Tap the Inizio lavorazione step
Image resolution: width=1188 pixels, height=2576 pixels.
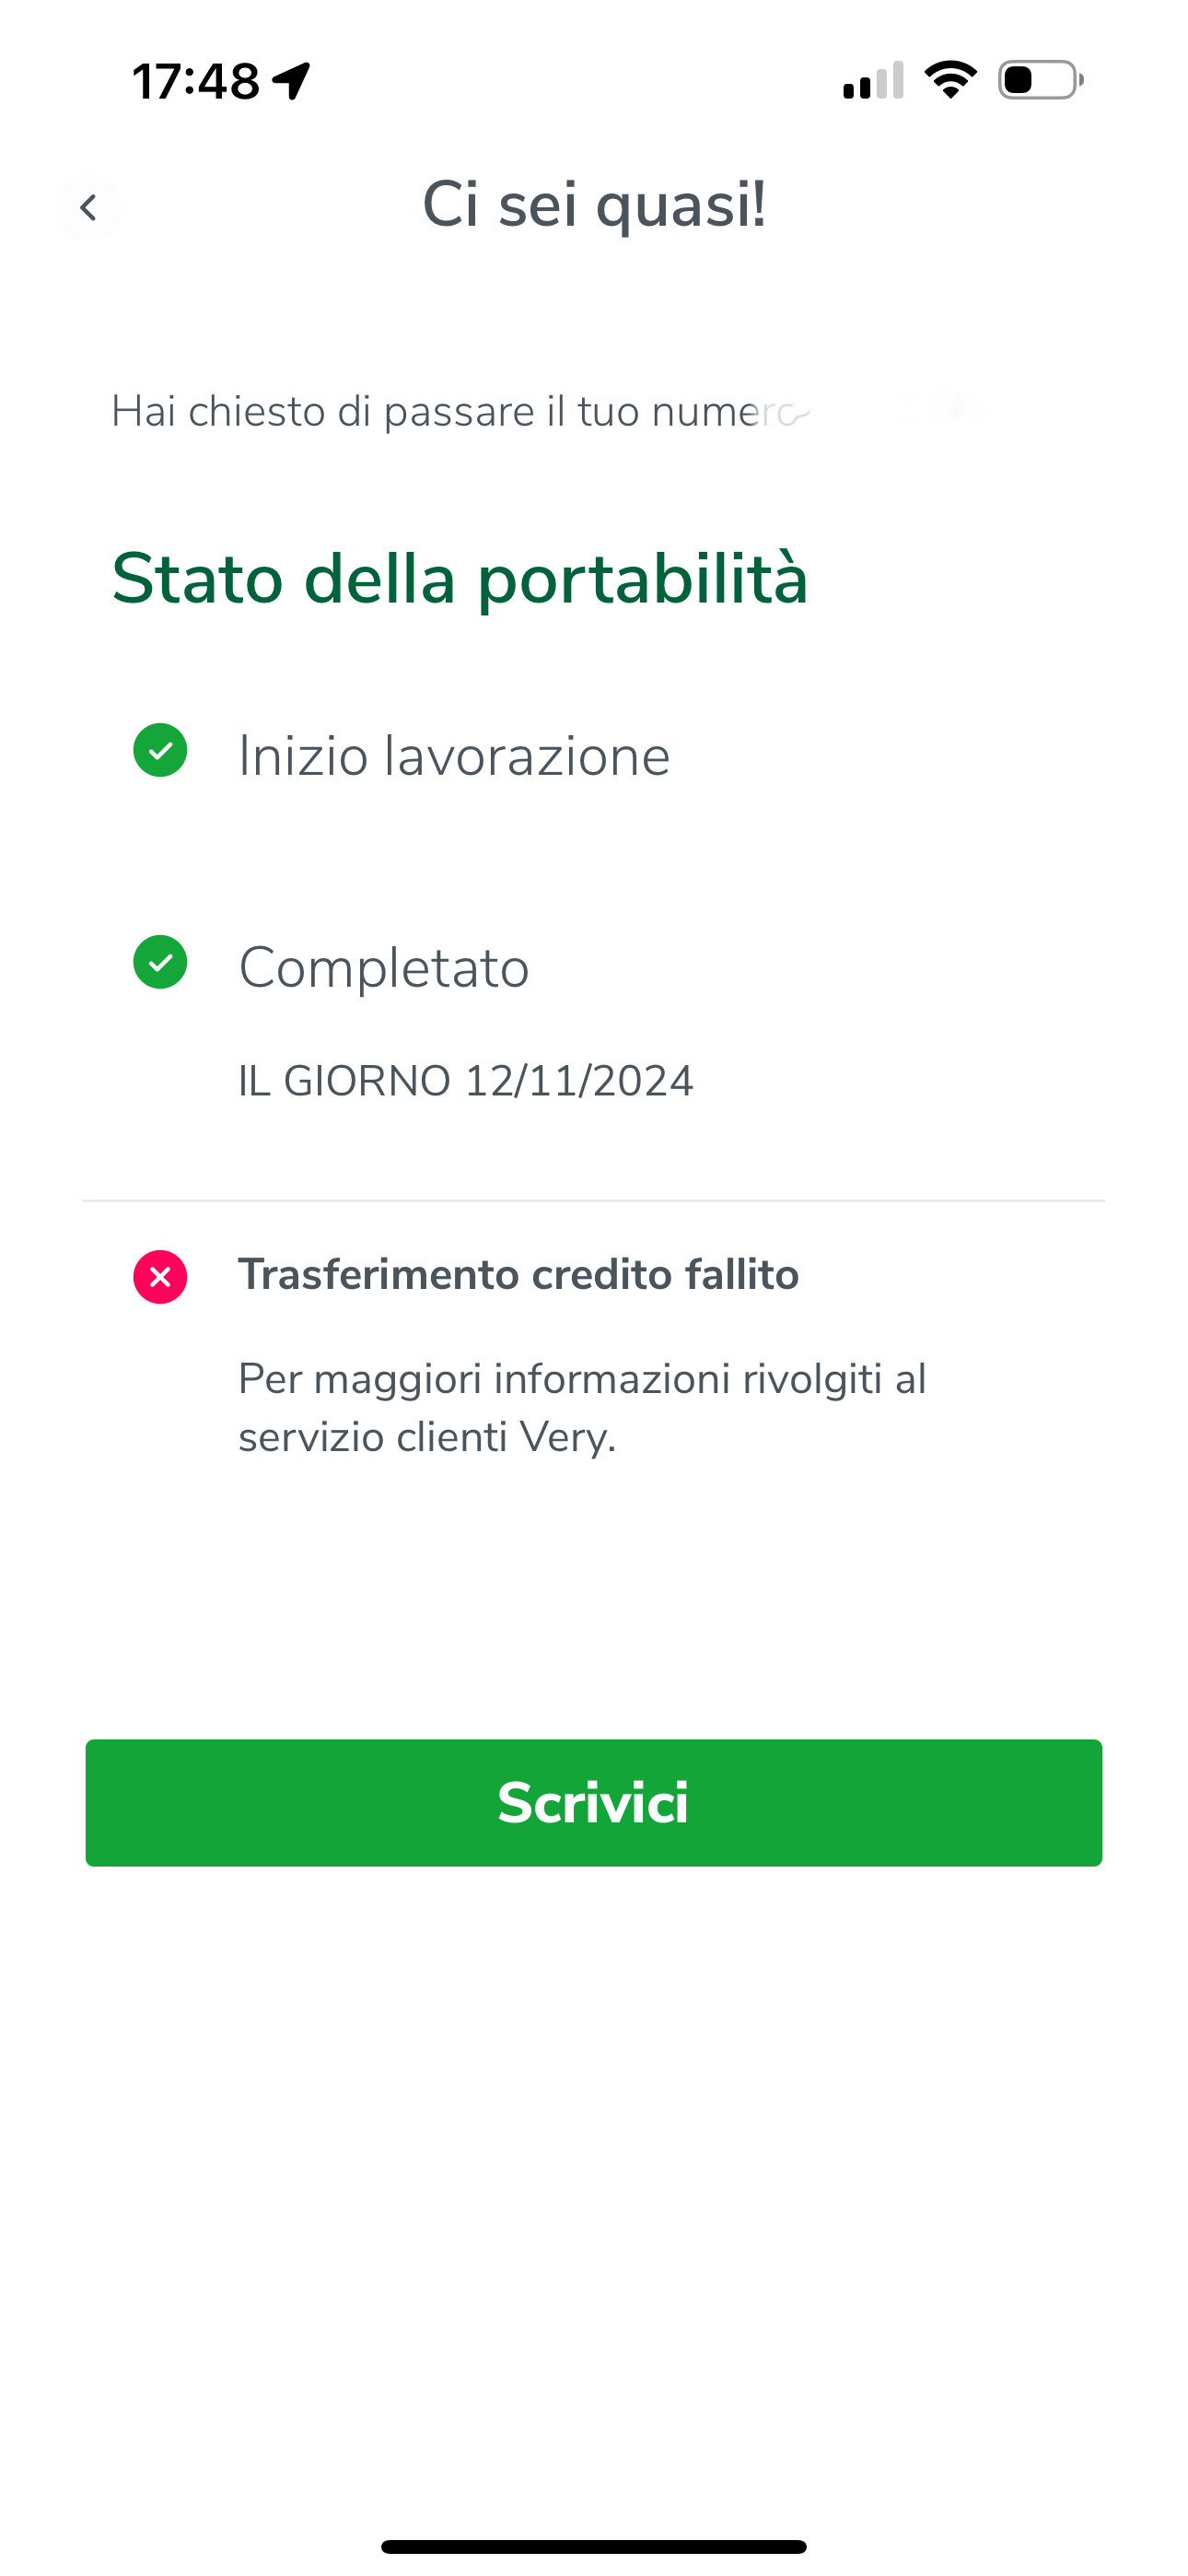coord(454,755)
